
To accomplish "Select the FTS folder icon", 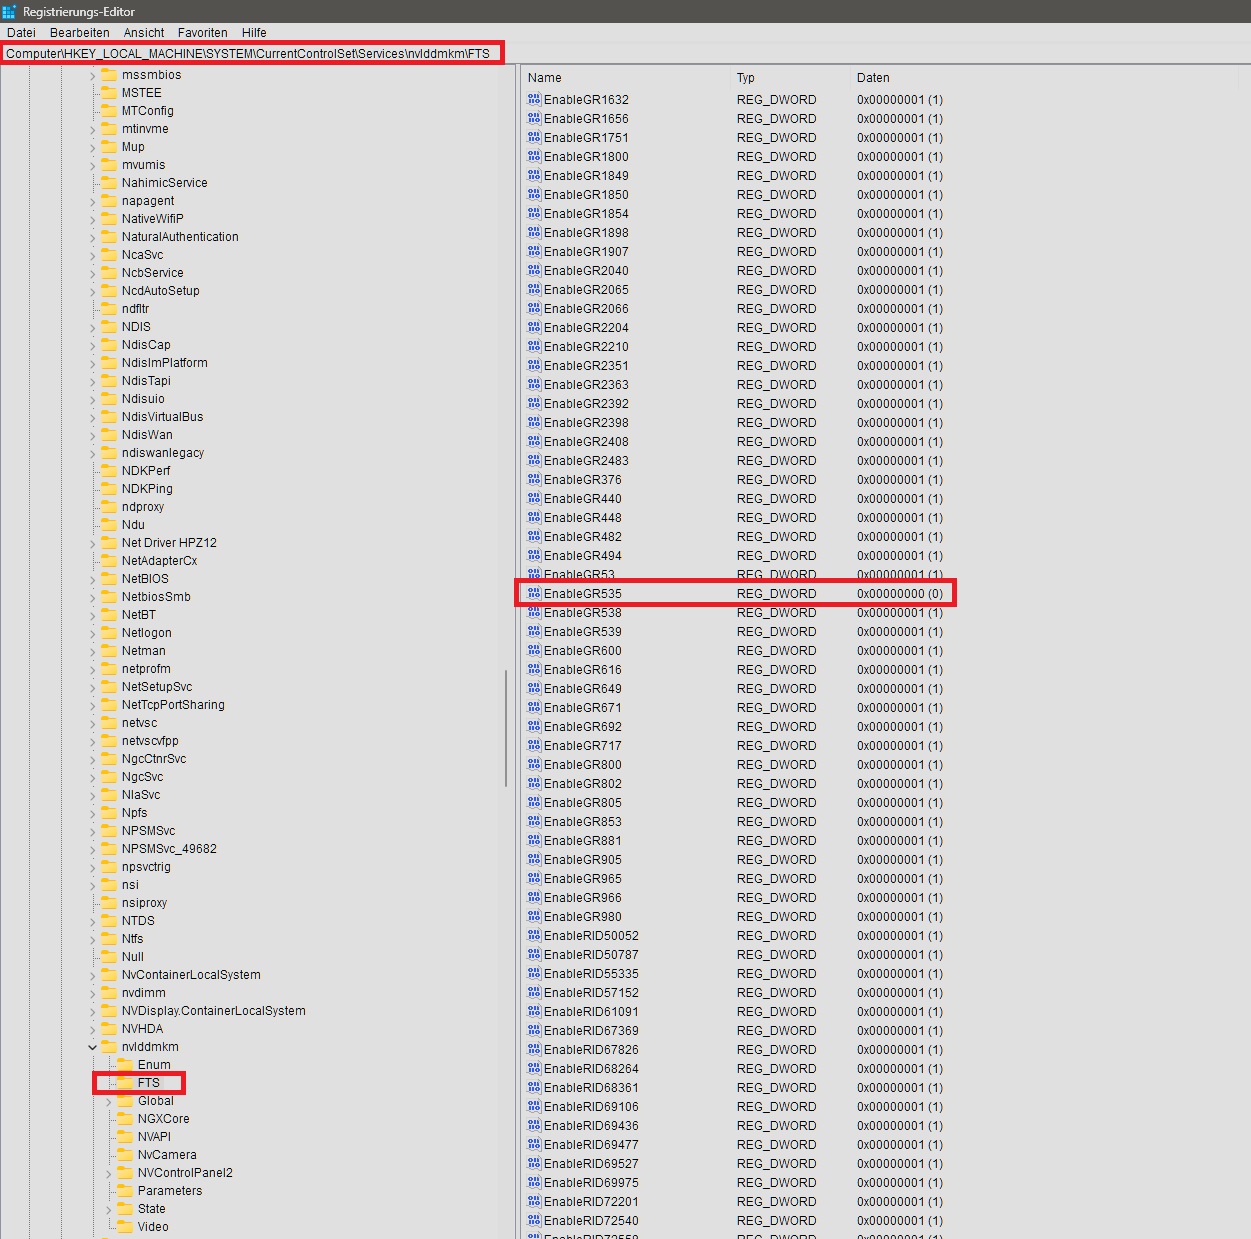I will click(x=125, y=1083).
